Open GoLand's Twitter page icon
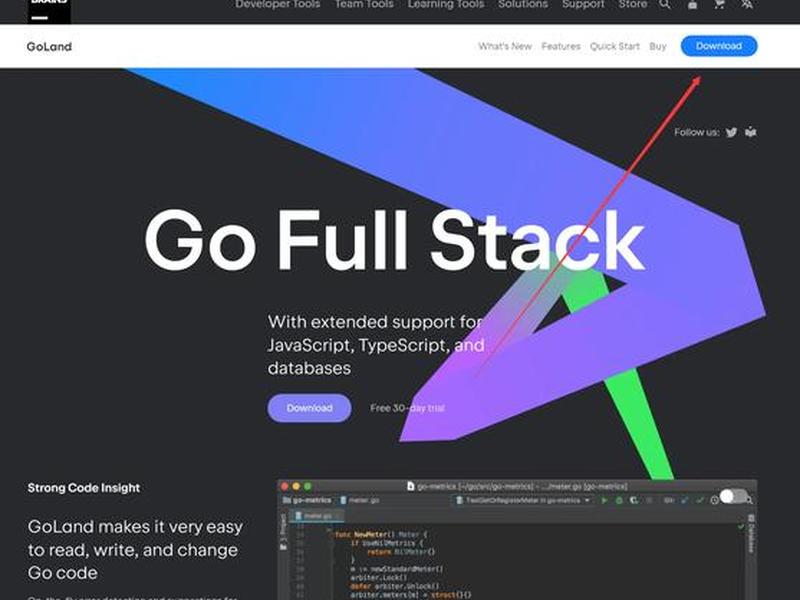Viewport: 800px width, 600px height. point(731,132)
